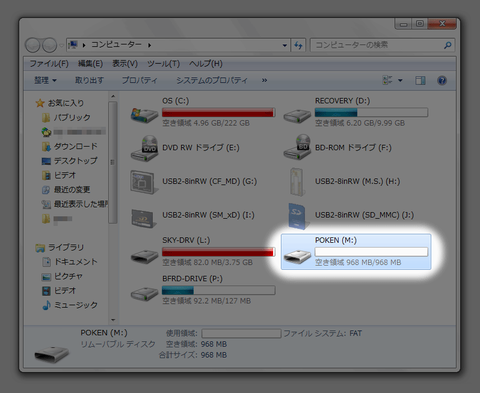
Task: Click the help question mark icon
Action: pos(442,81)
